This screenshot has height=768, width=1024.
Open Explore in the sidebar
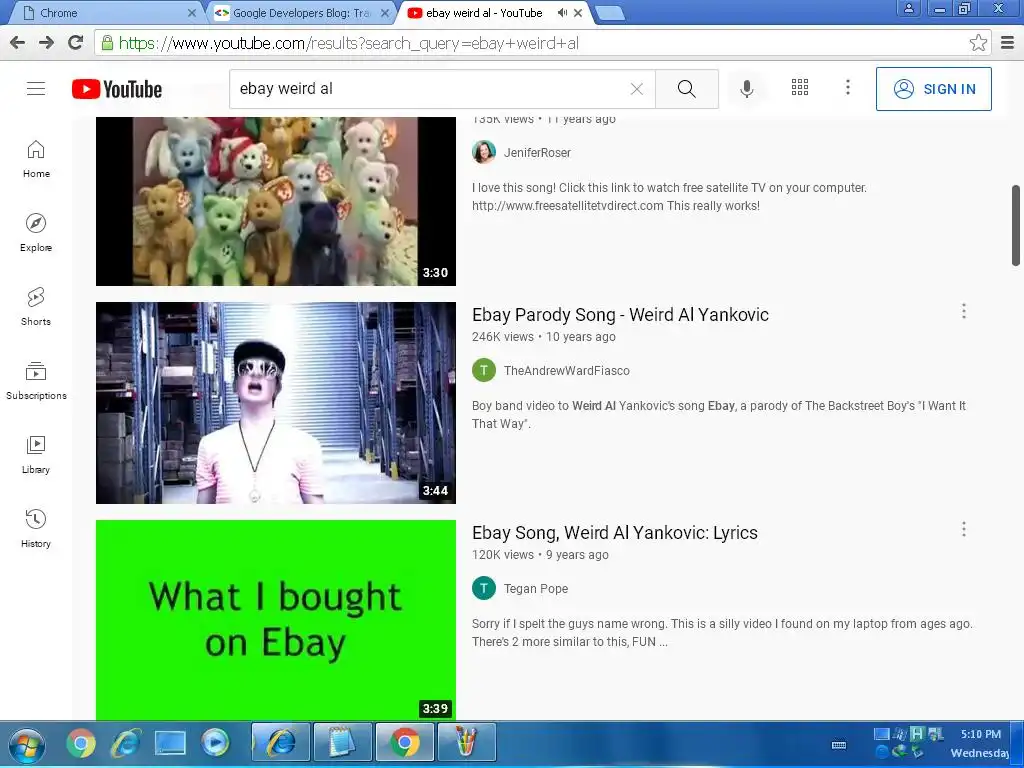[36, 233]
